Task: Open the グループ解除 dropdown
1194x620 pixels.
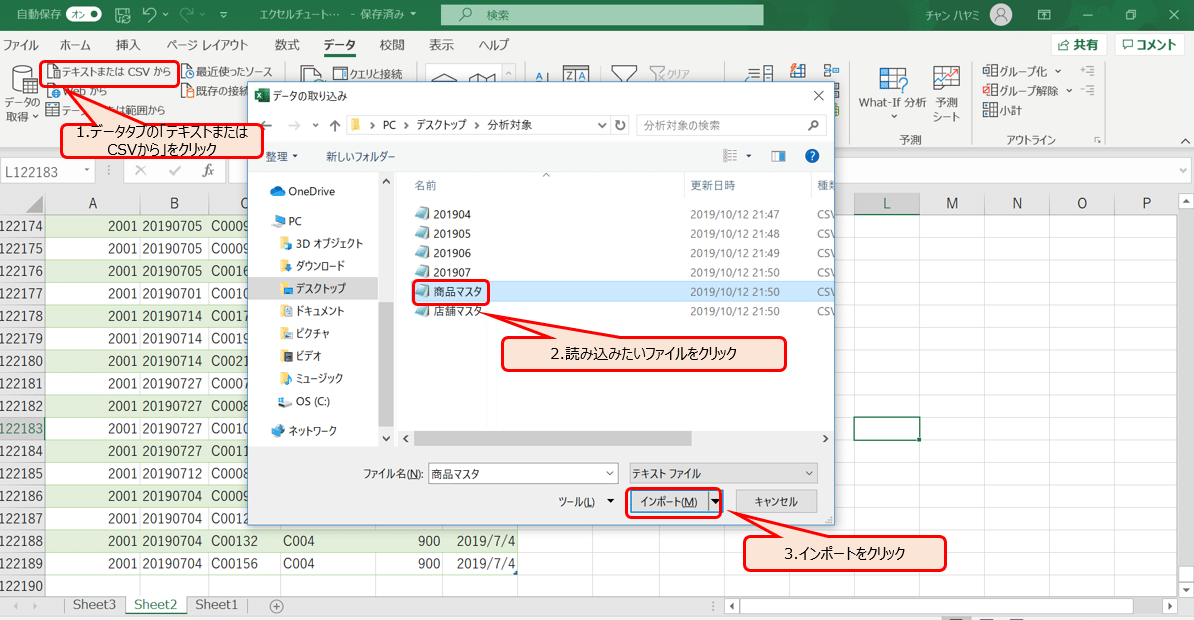Action: point(1069,91)
